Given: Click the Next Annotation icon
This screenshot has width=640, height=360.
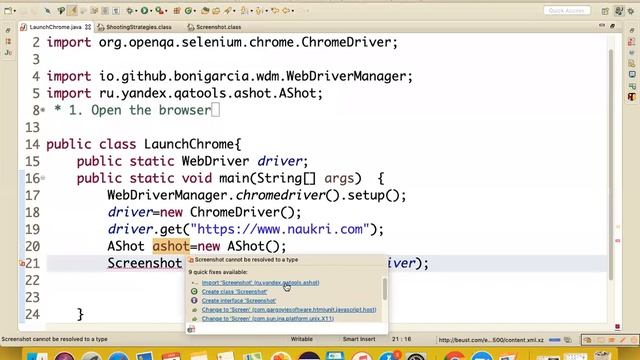Looking at the screenshot, I should click(244, 11).
